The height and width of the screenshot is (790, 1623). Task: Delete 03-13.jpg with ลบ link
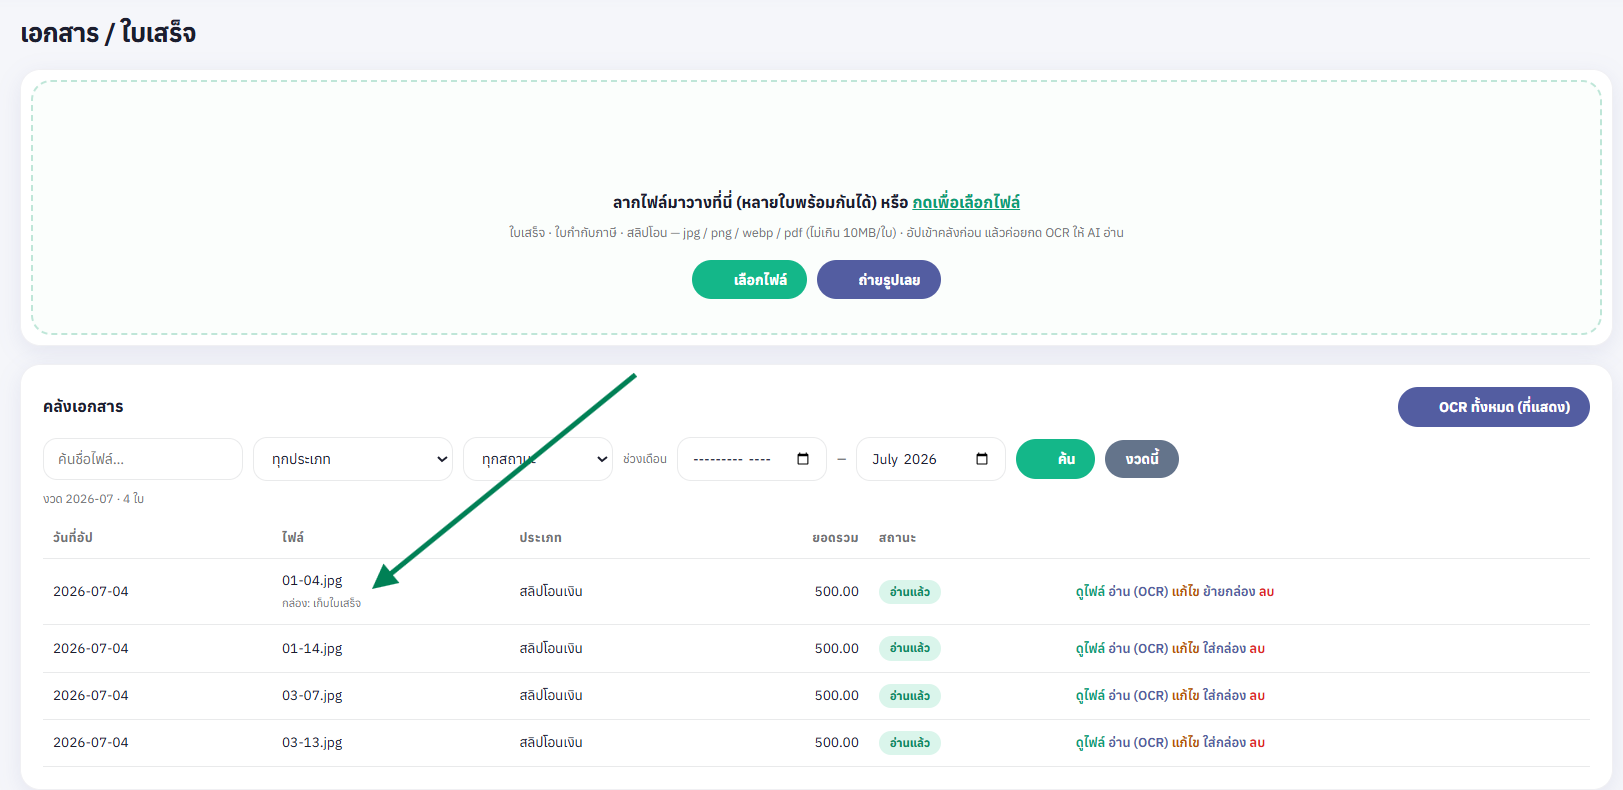click(1257, 743)
